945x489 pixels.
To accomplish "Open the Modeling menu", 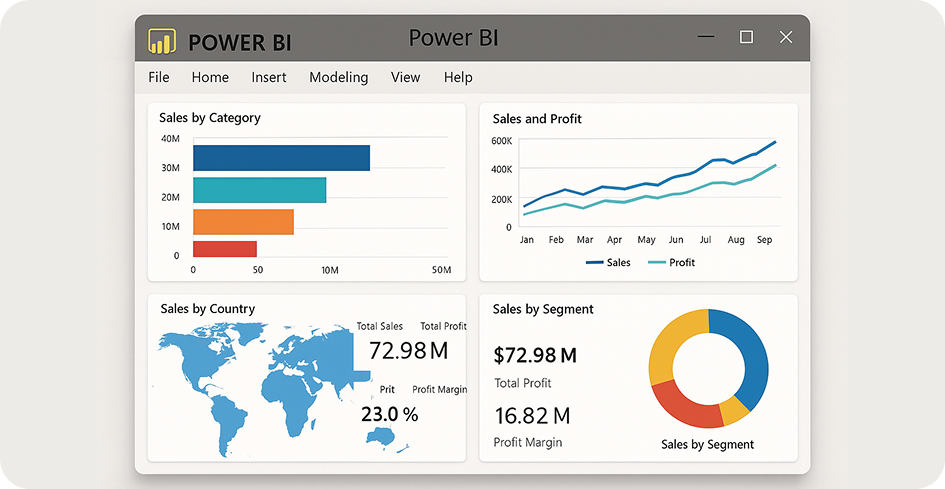I will coord(338,77).
